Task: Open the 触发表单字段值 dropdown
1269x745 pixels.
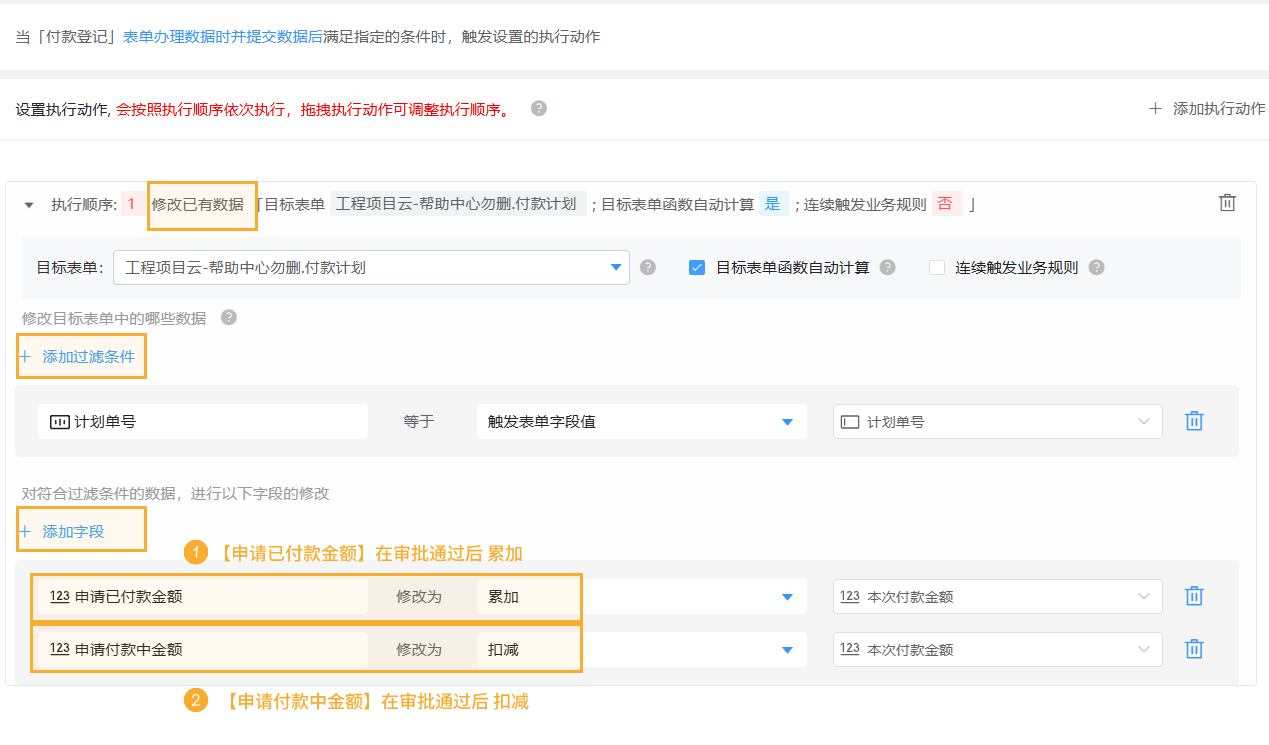Action: [x=787, y=422]
